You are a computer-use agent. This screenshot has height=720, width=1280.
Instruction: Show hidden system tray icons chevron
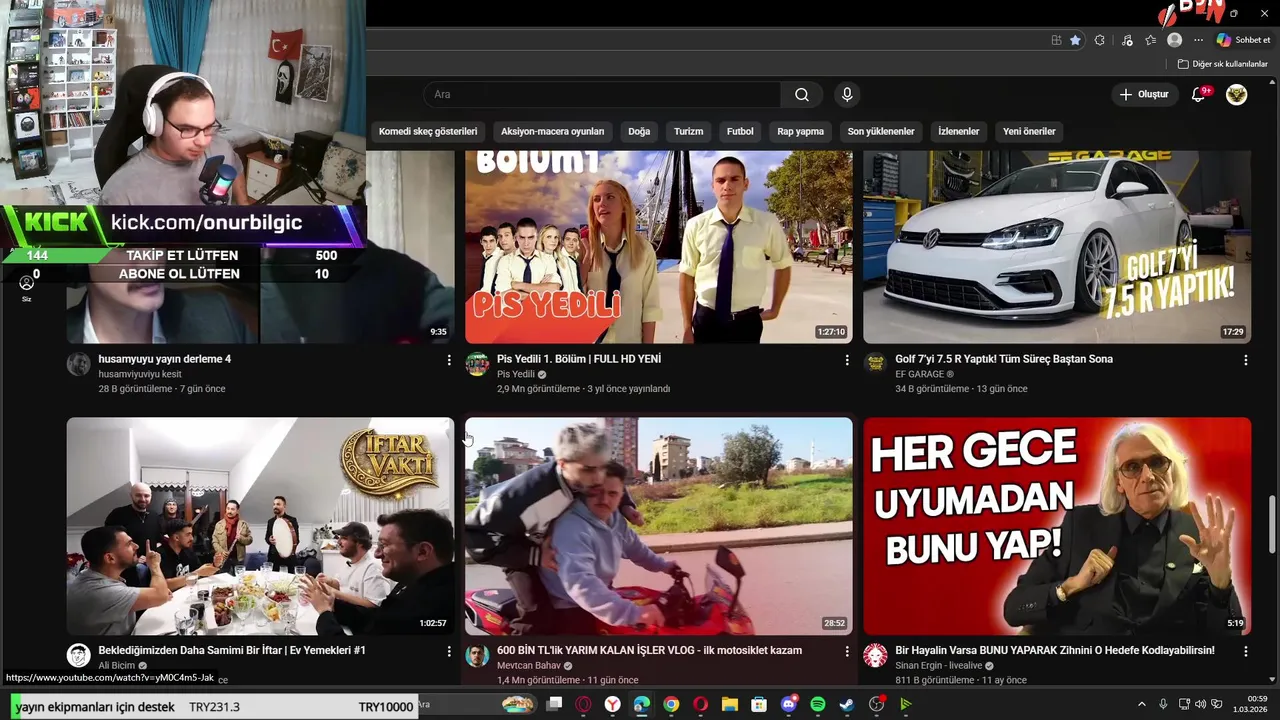[x=1141, y=705]
